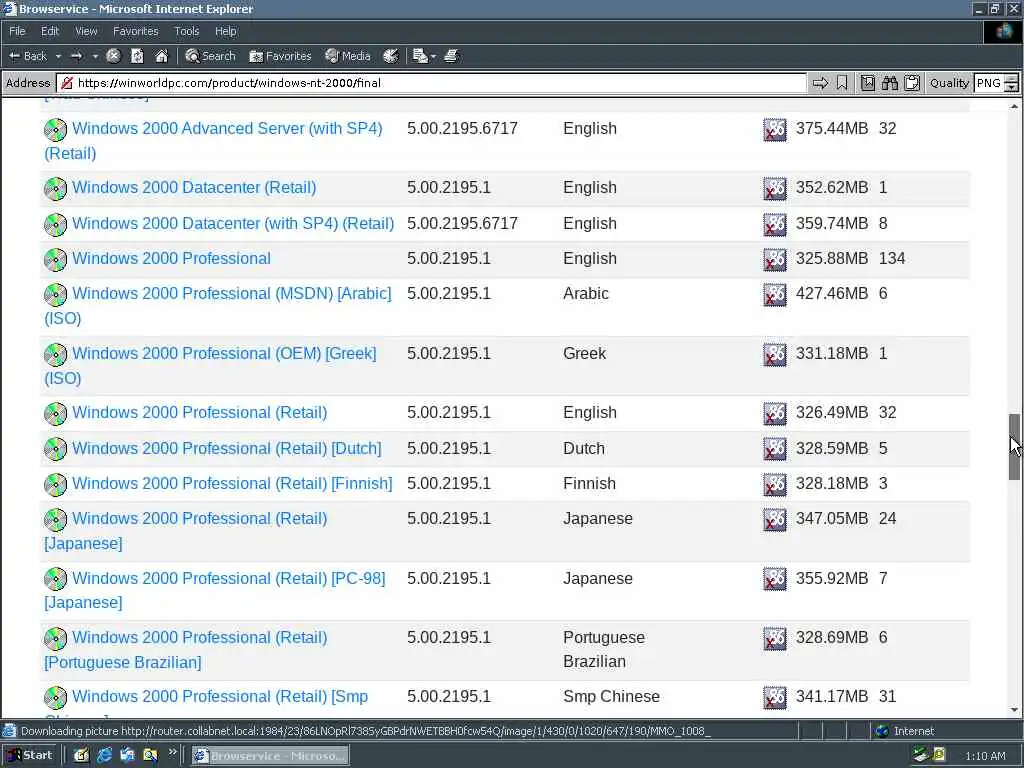Screen dimensions: 1024x768
Task: Open Windows 2000 Professional (MSDN) [Arabic] link
Action: 218,306
